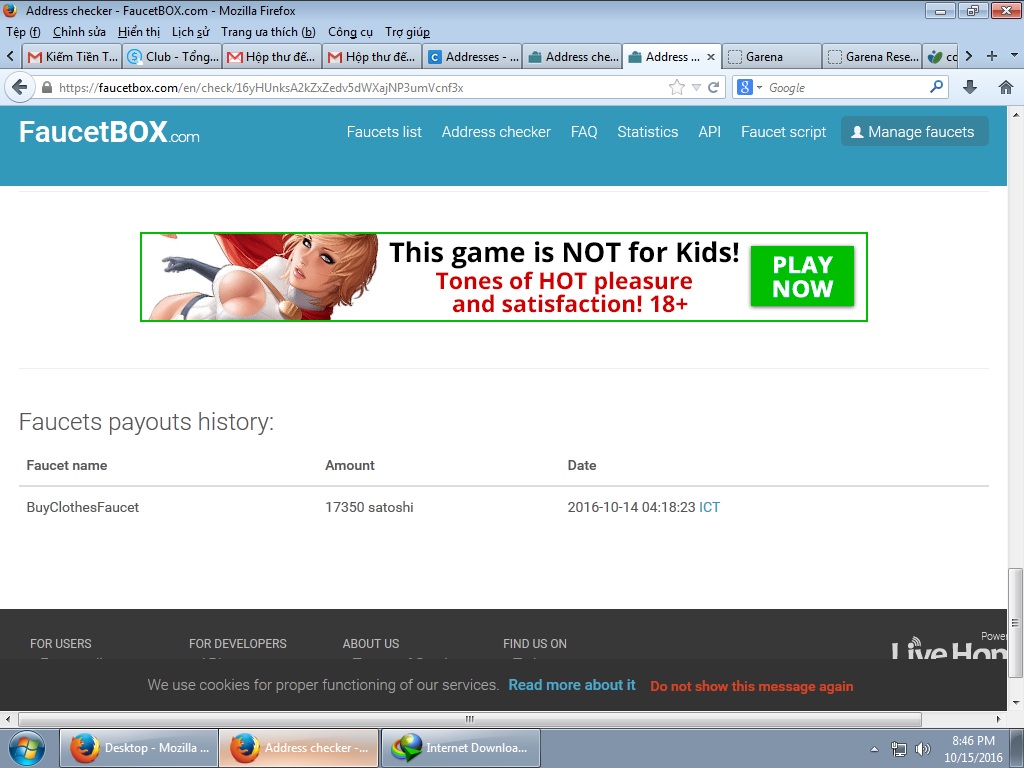Click the address bar URL field
The height and width of the screenshot is (768, 1024).
coord(359,88)
